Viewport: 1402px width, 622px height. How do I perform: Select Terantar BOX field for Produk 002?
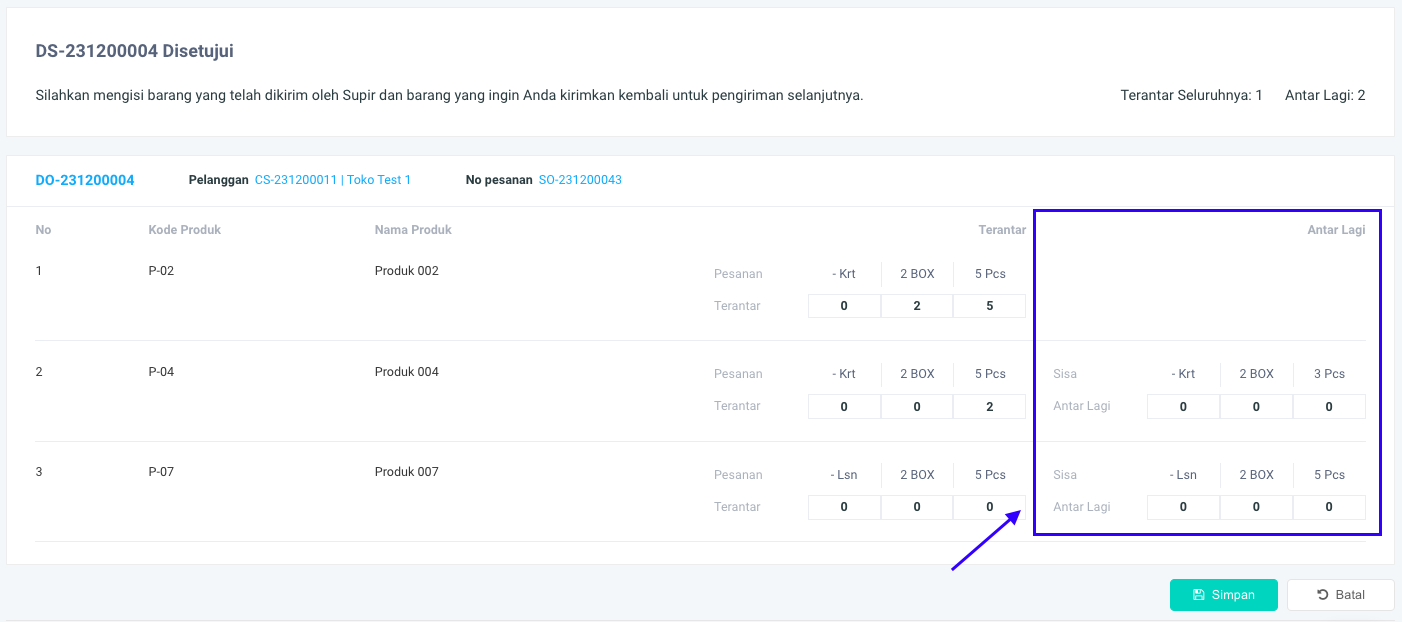tap(917, 306)
